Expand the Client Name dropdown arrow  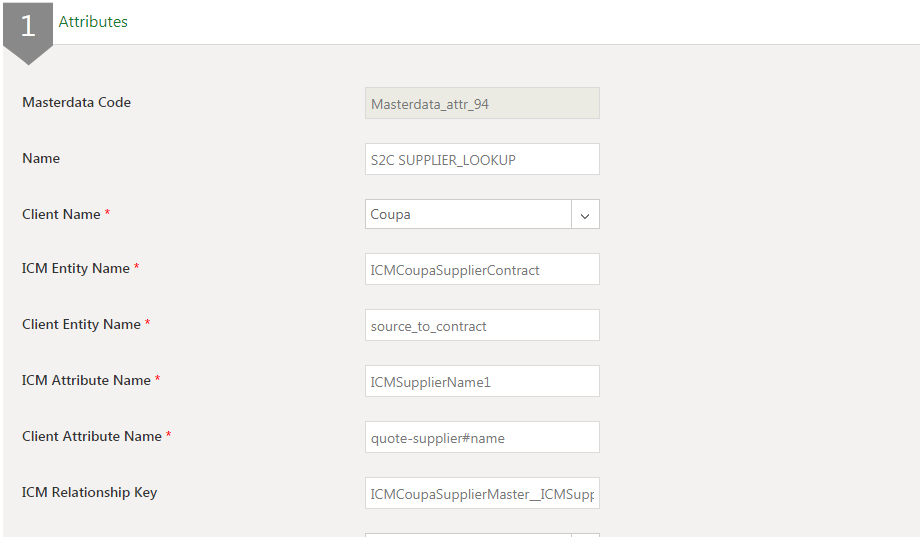[585, 214]
